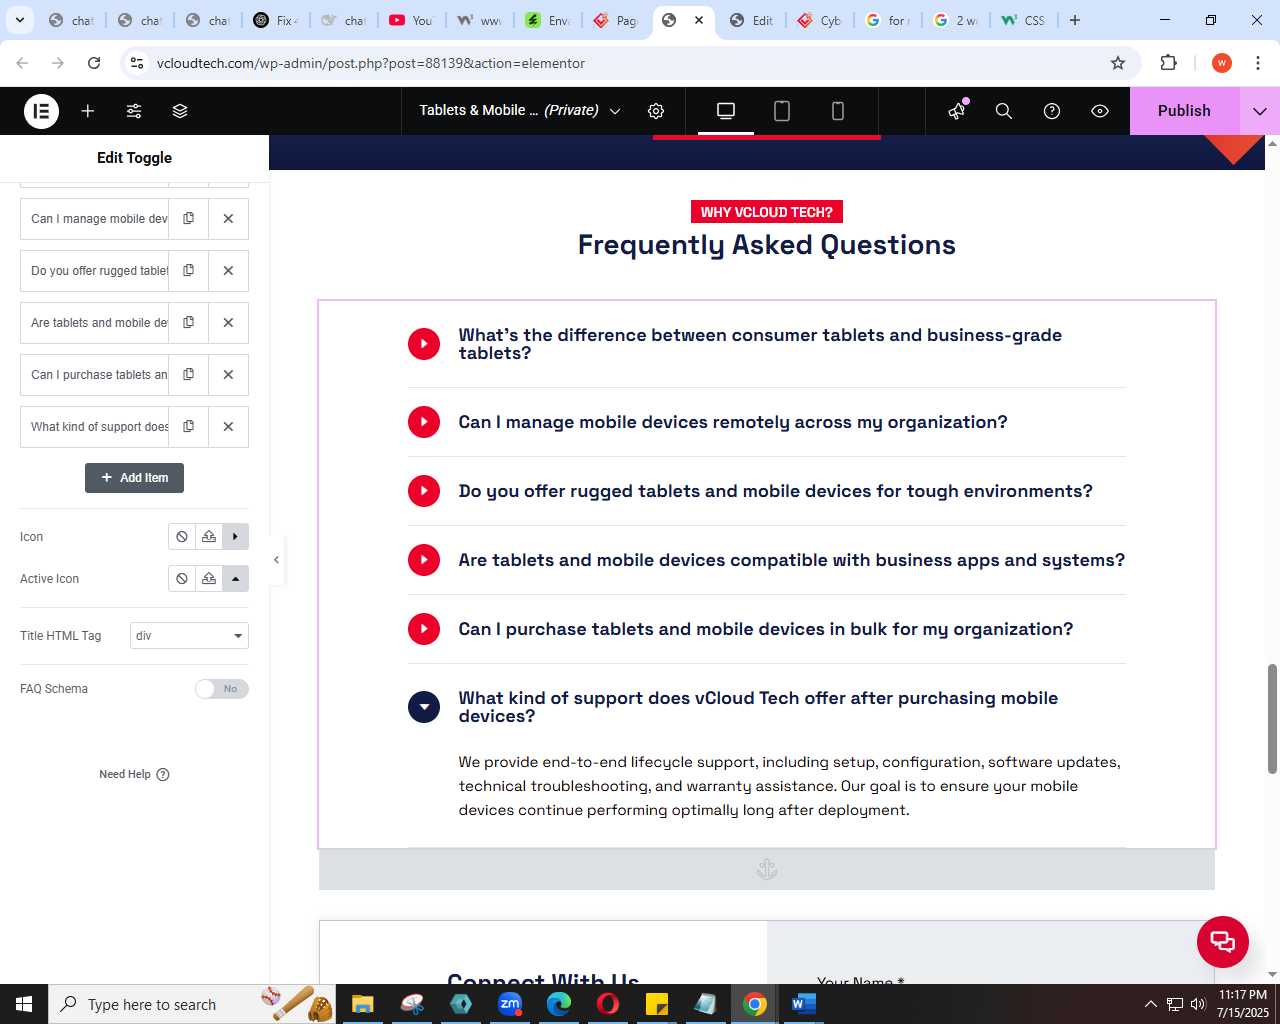Expand 'manage mobile devices remotely' FAQ
The width and height of the screenshot is (1280, 1024).
(424, 422)
